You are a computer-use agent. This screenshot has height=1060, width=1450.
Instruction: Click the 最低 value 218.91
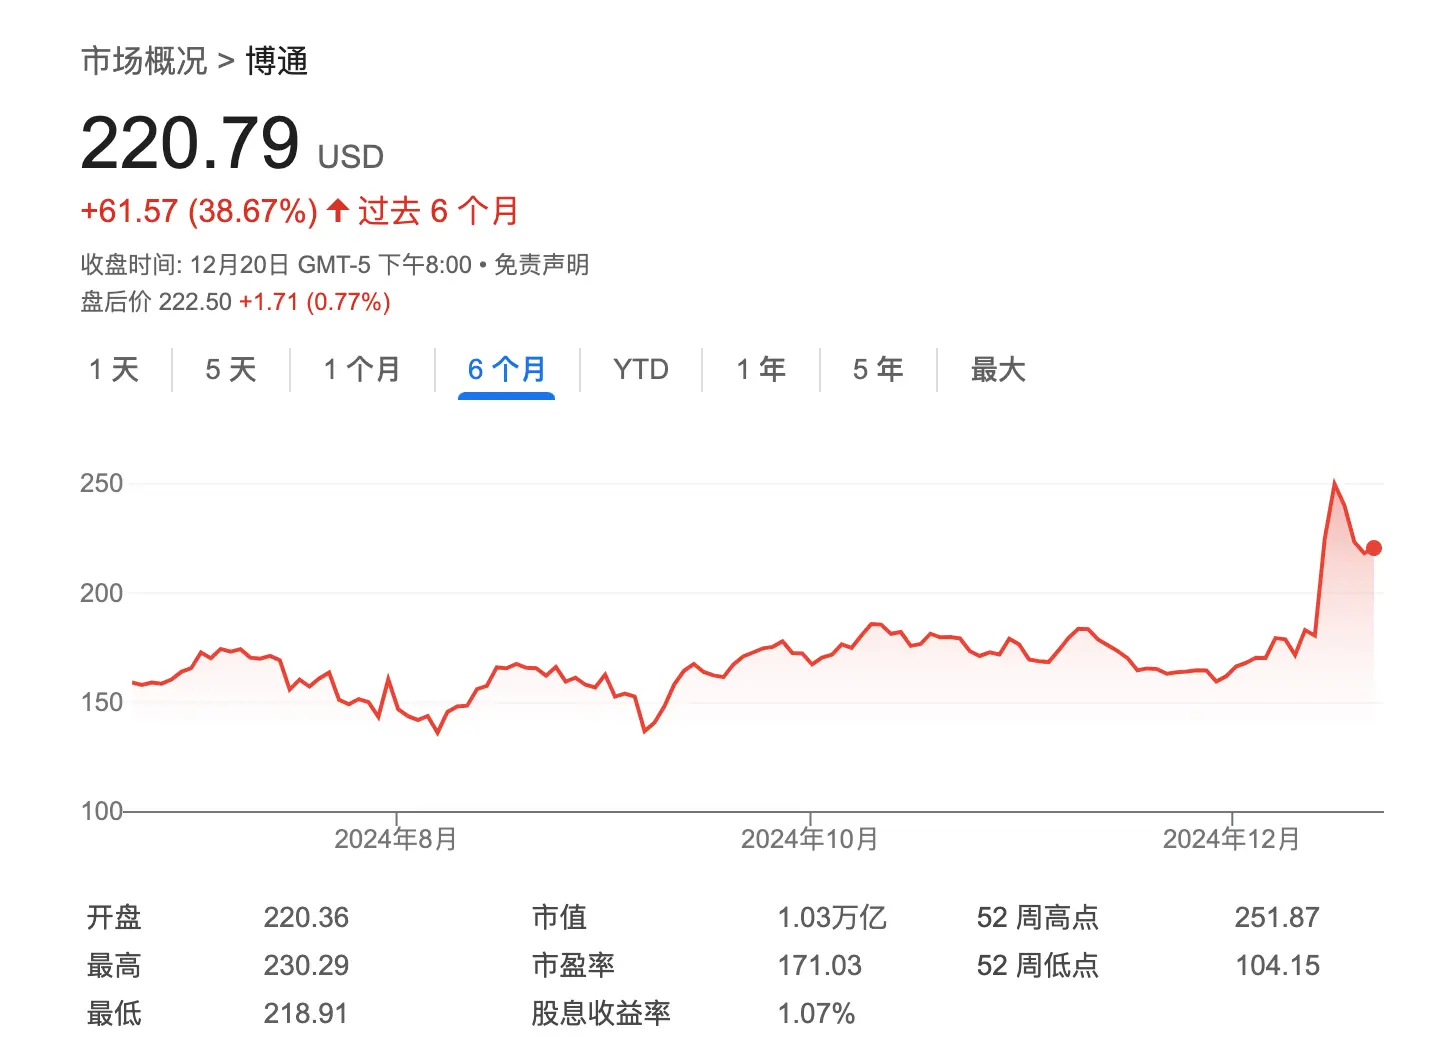306,1013
